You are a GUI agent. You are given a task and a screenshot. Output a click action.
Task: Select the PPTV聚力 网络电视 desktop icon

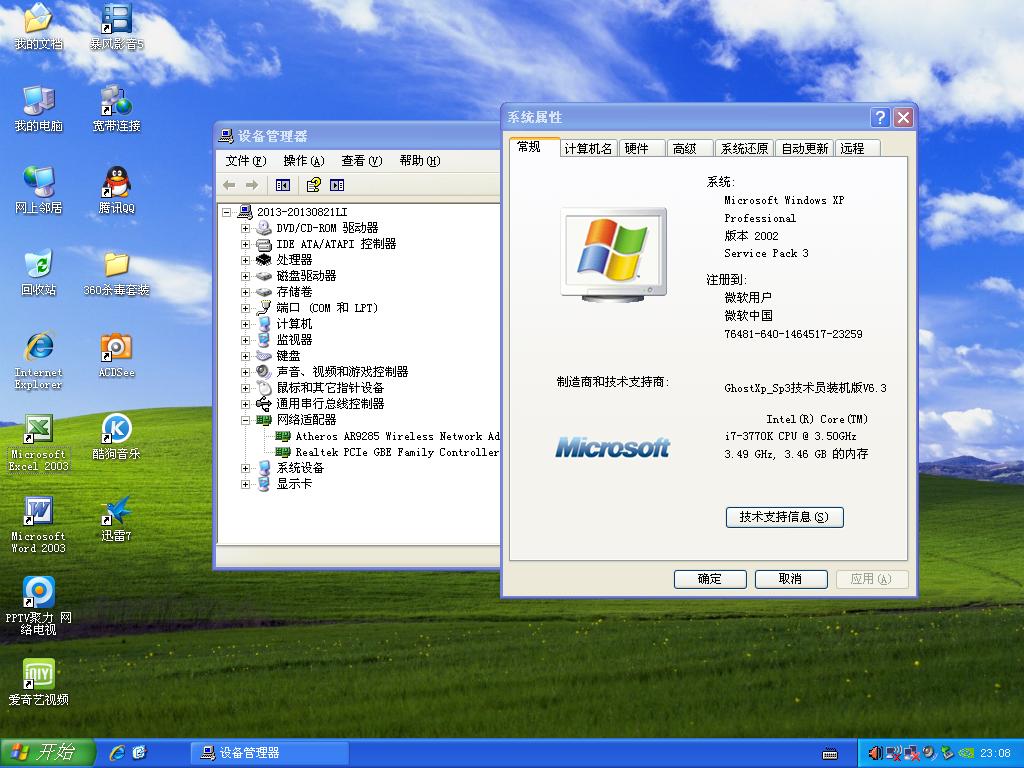point(39,607)
